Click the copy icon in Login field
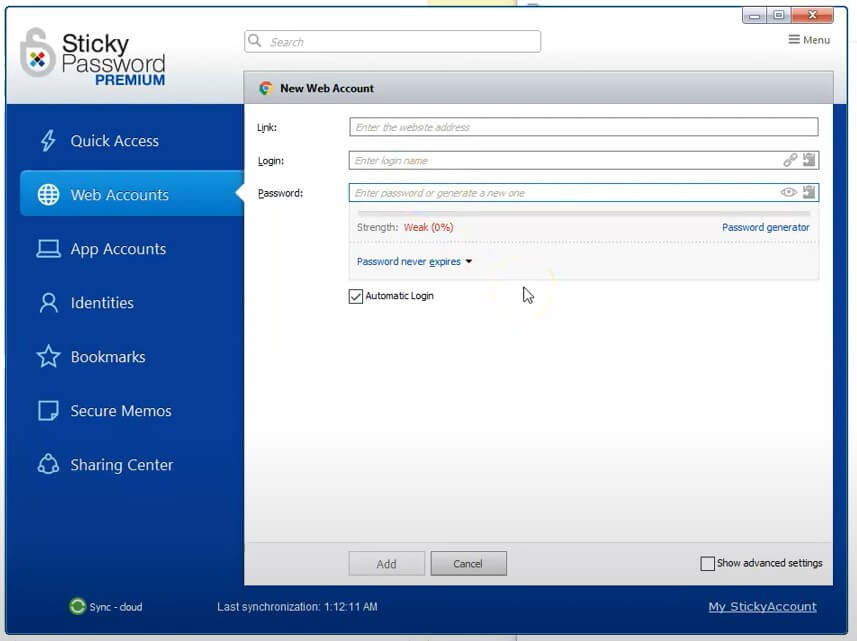 click(x=809, y=160)
